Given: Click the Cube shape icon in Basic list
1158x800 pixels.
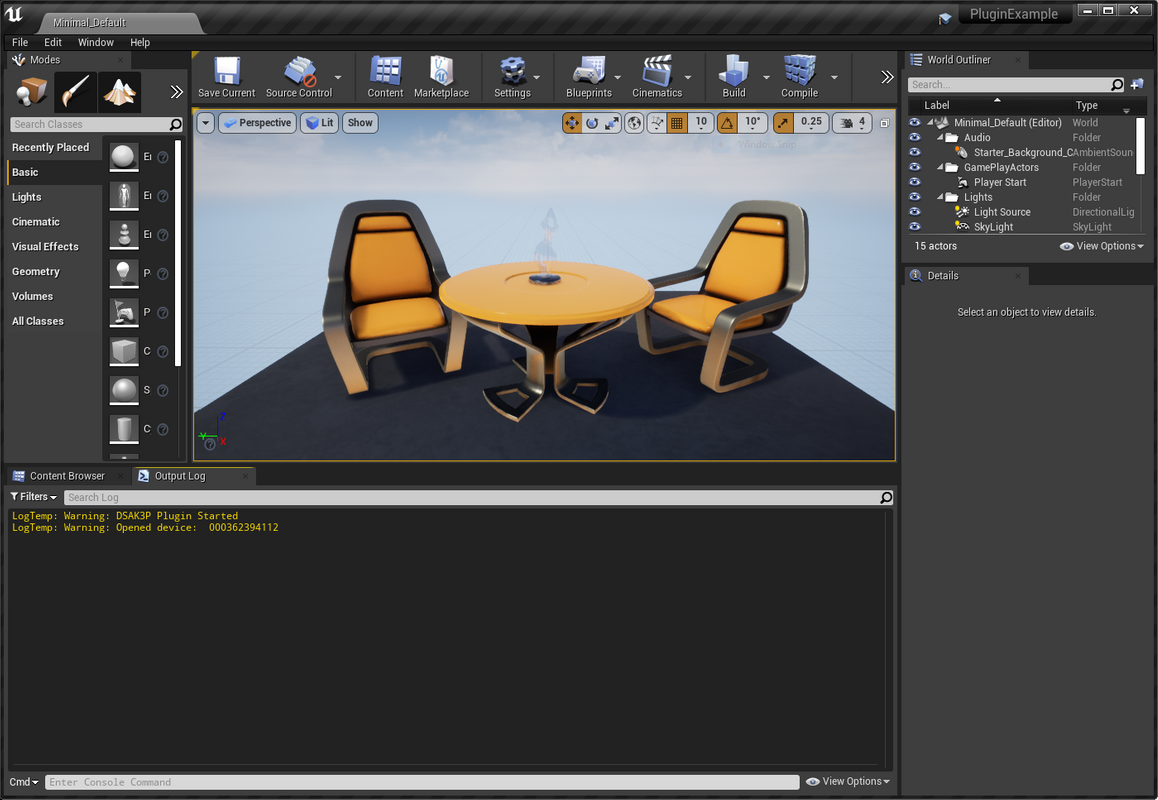Looking at the screenshot, I should coord(123,351).
